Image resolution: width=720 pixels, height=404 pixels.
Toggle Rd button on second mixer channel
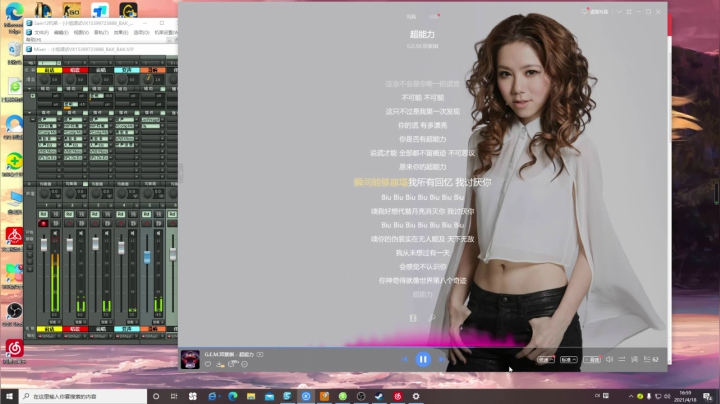pos(69,214)
